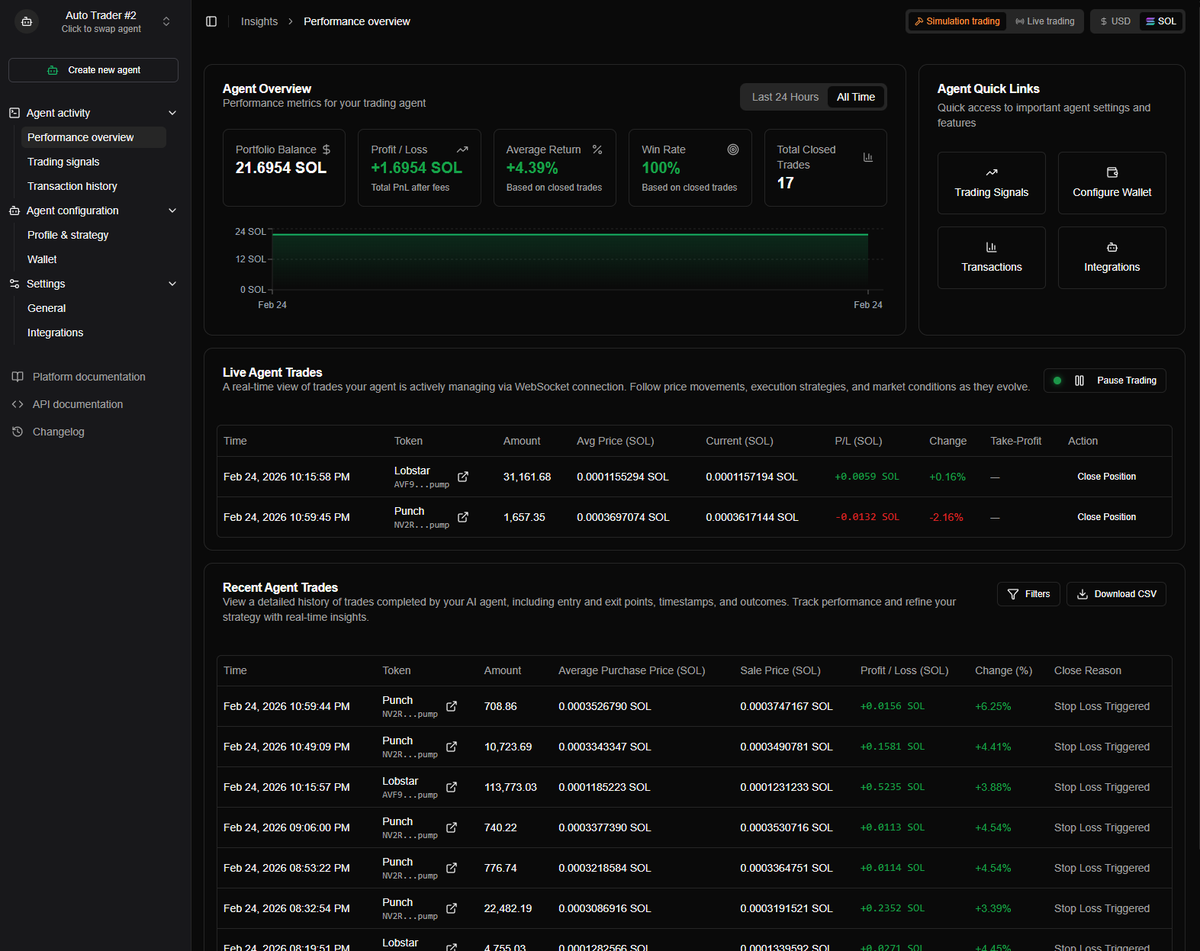Select Last 24 Hours time range
The height and width of the screenshot is (951, 1200).
click(785, 97)
